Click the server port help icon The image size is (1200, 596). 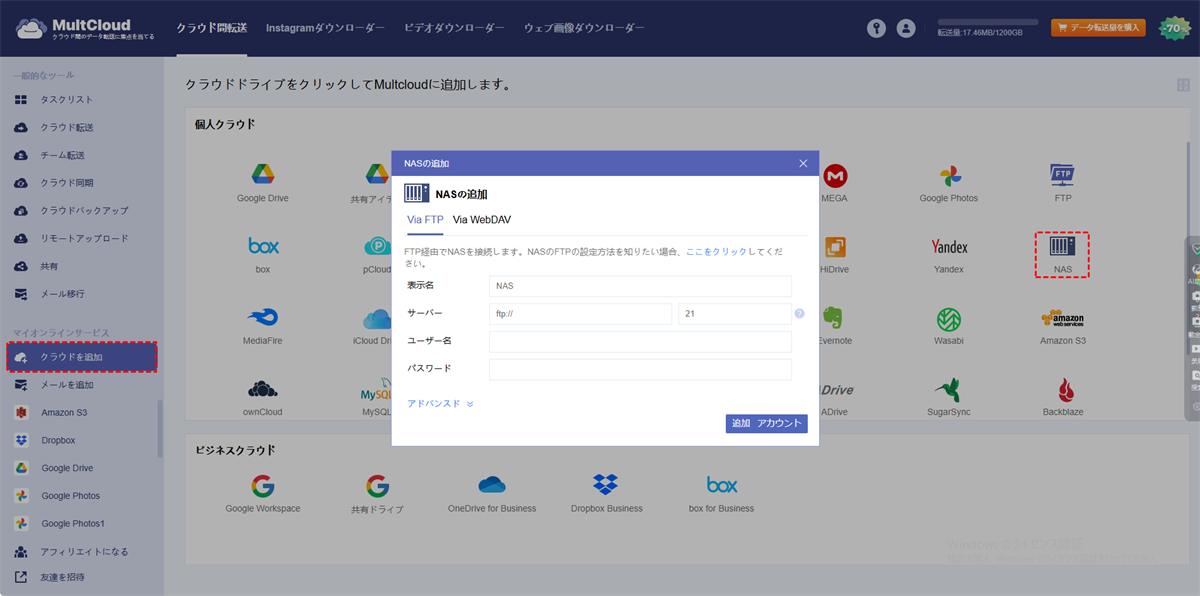[x=799, y=314]
